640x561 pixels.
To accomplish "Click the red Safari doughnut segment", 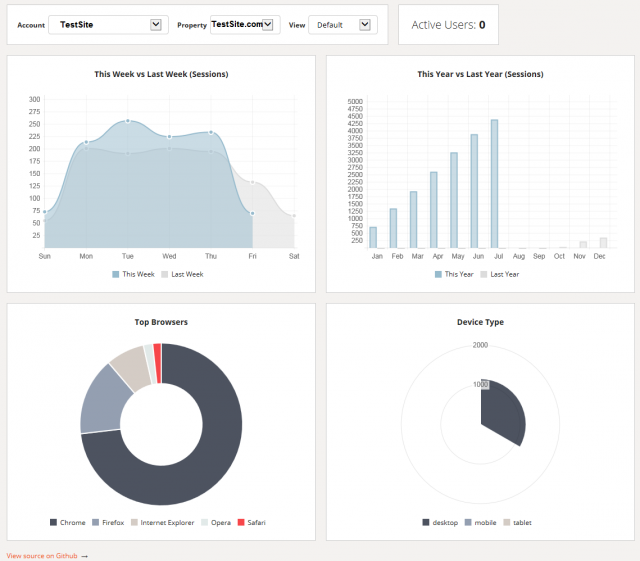I will point(158,363).
